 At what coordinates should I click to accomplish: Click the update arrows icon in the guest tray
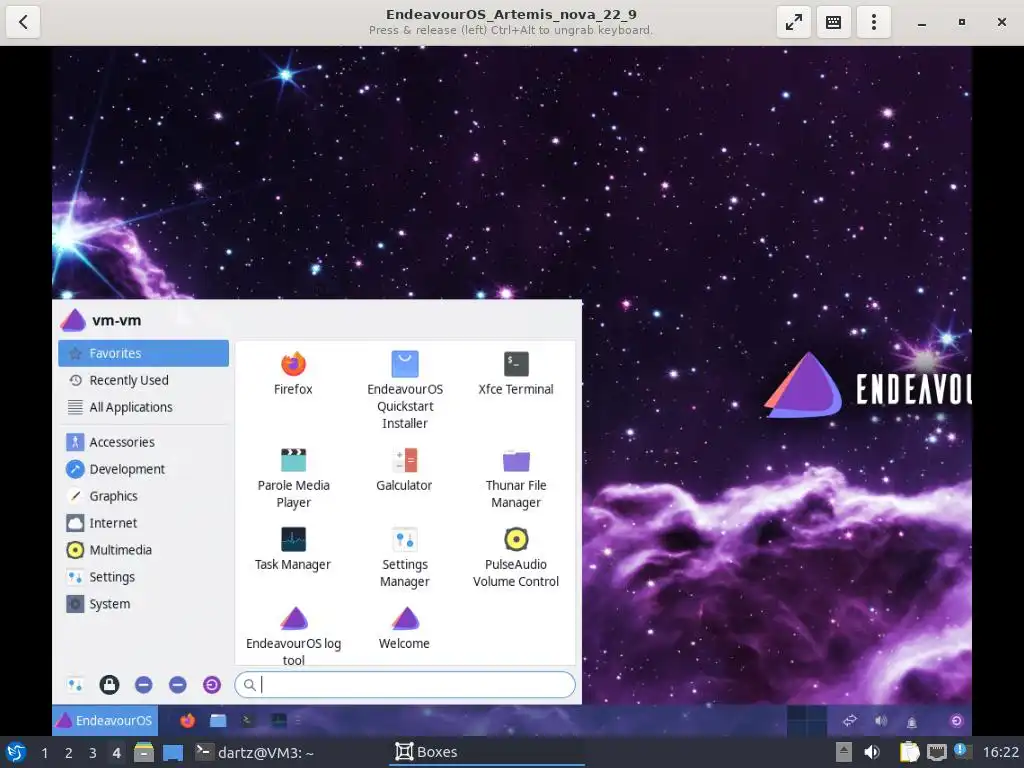click(850, 720)
